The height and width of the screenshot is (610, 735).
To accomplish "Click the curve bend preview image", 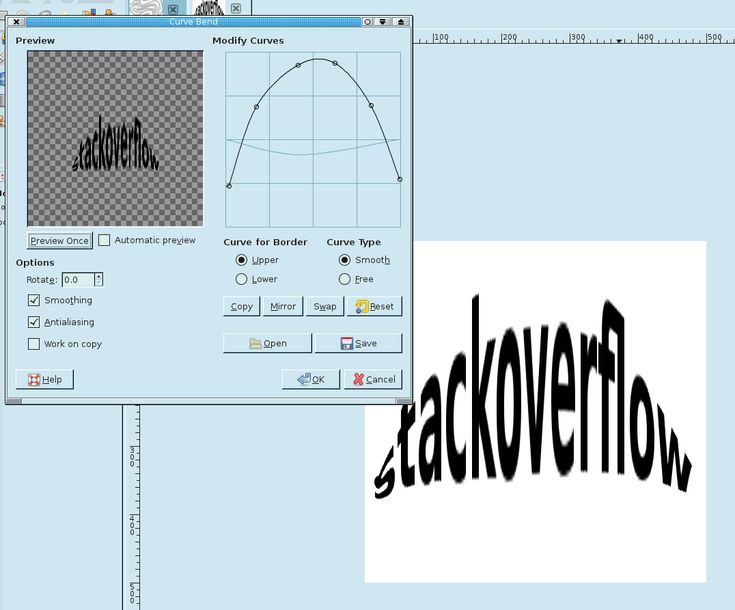I will 115,139.
